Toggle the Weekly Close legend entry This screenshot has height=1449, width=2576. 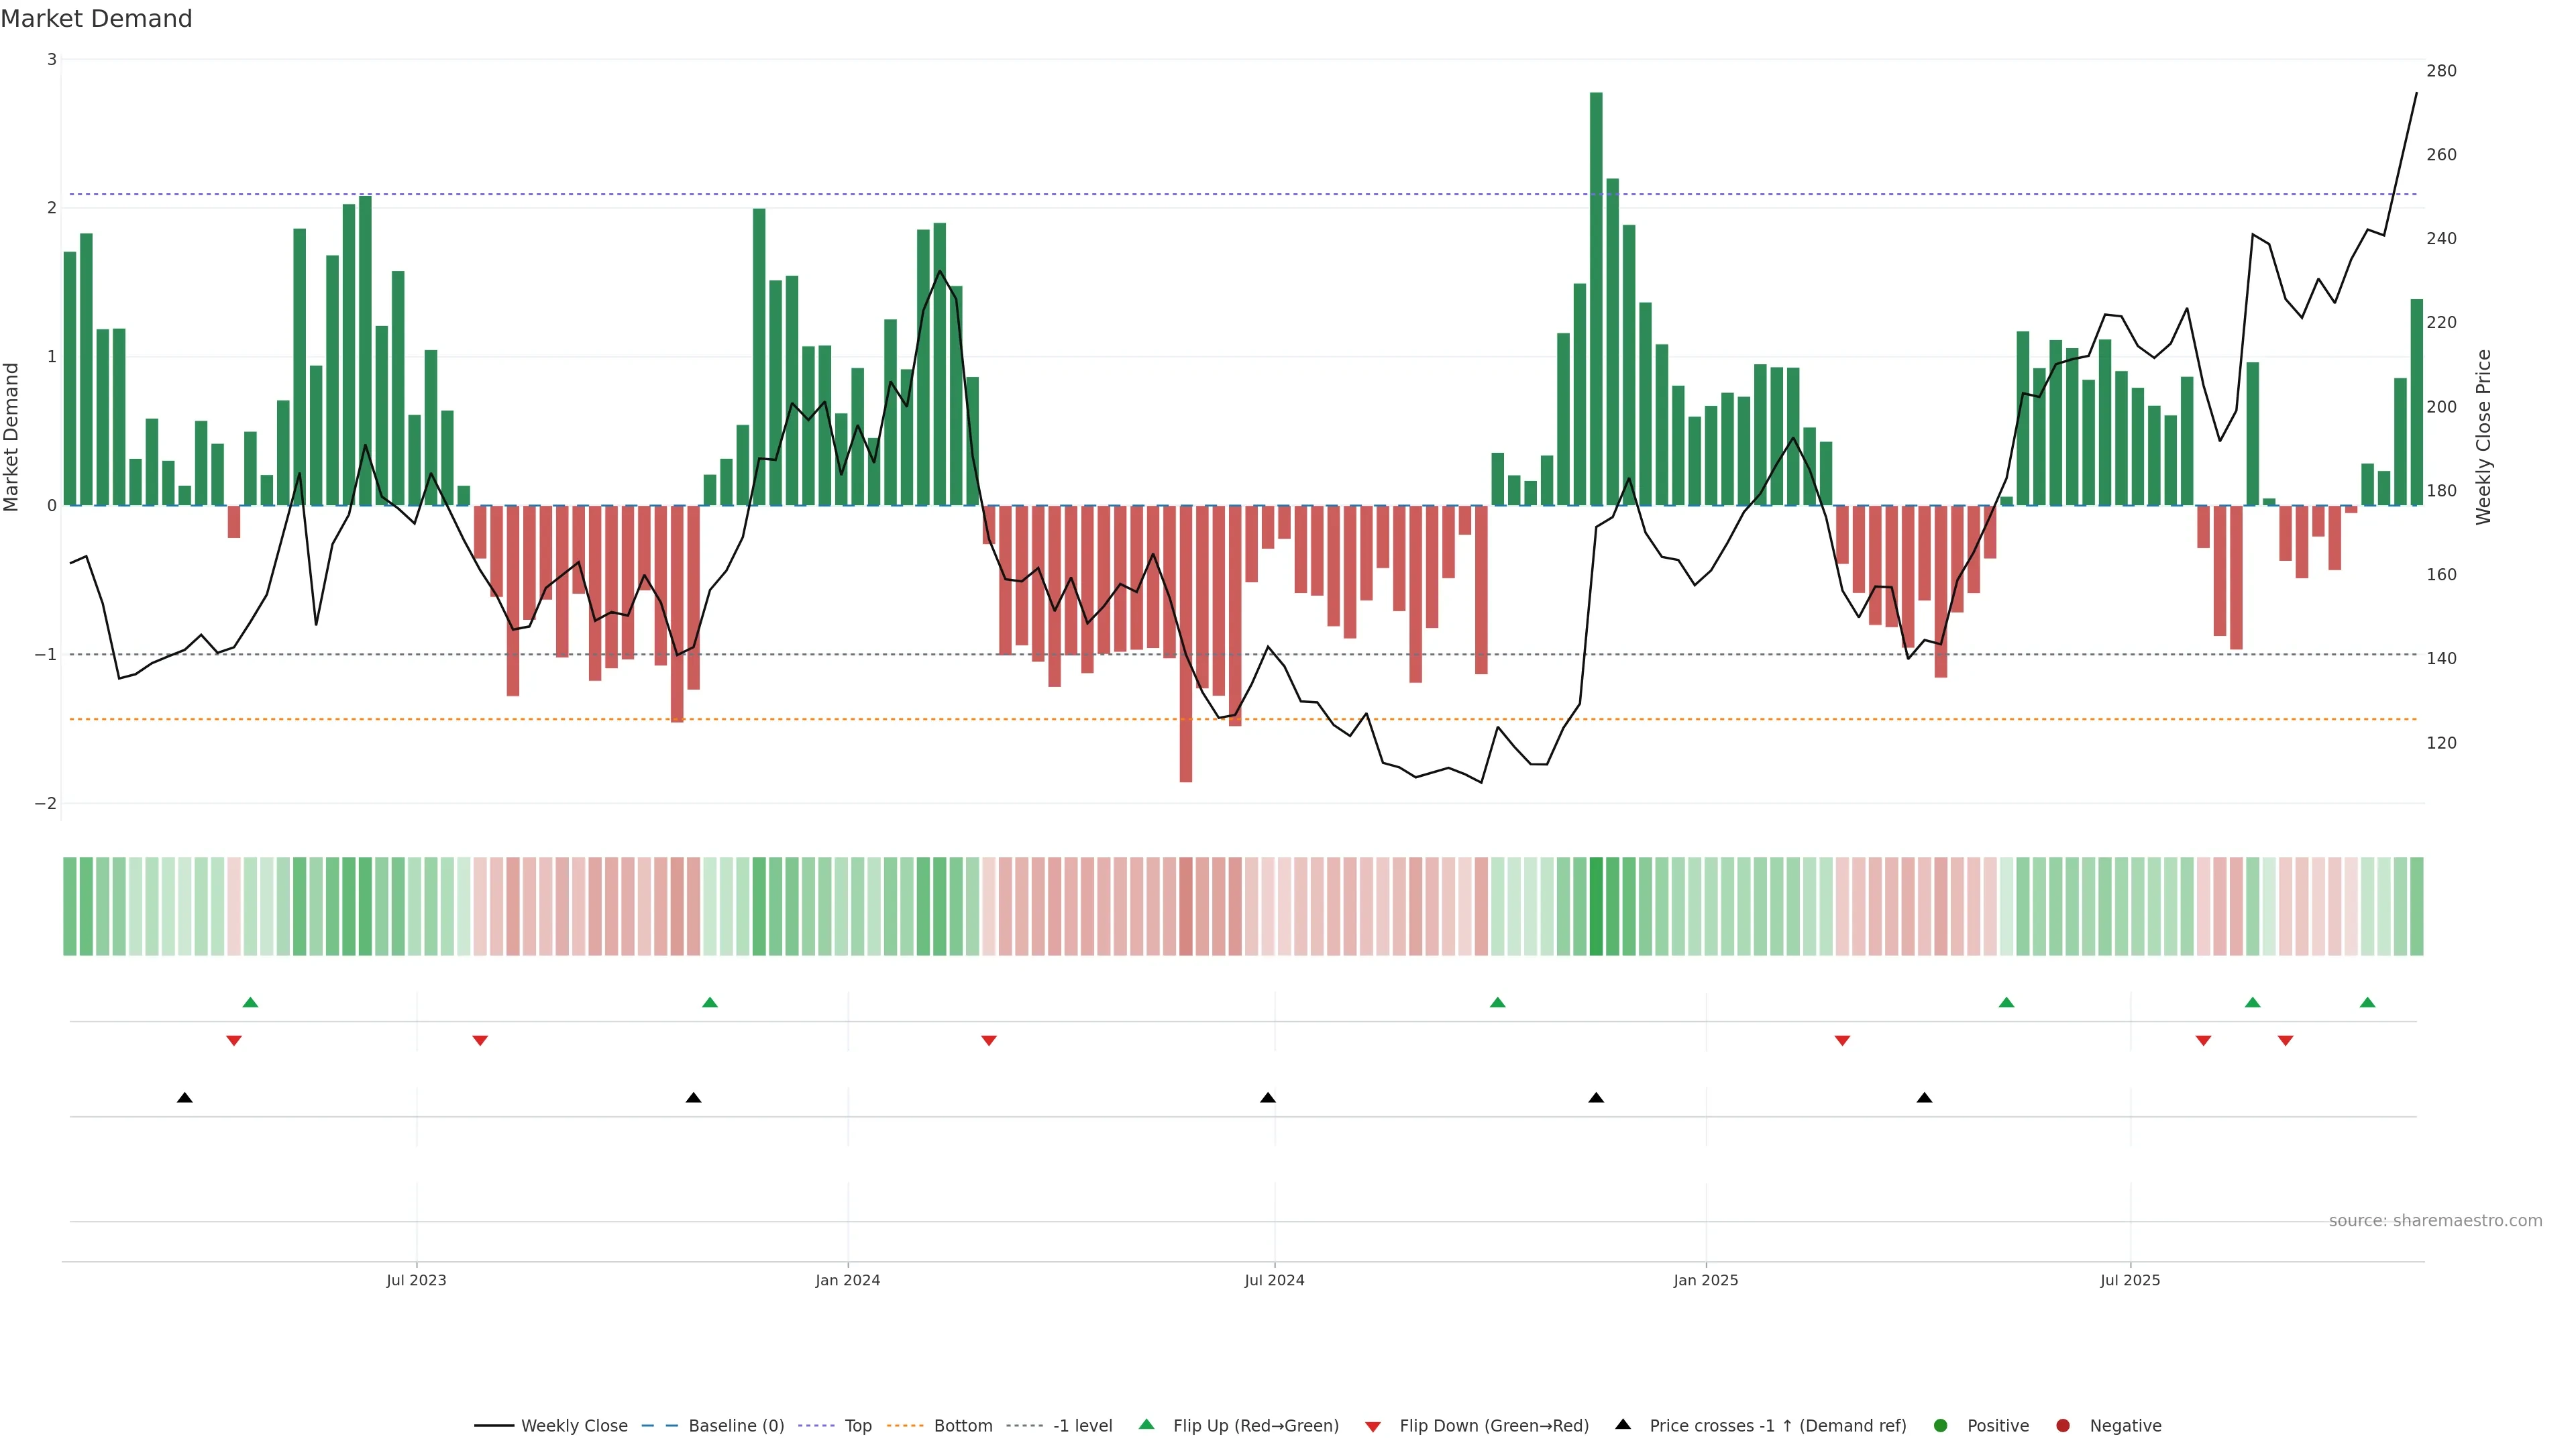click(573, 1426)
